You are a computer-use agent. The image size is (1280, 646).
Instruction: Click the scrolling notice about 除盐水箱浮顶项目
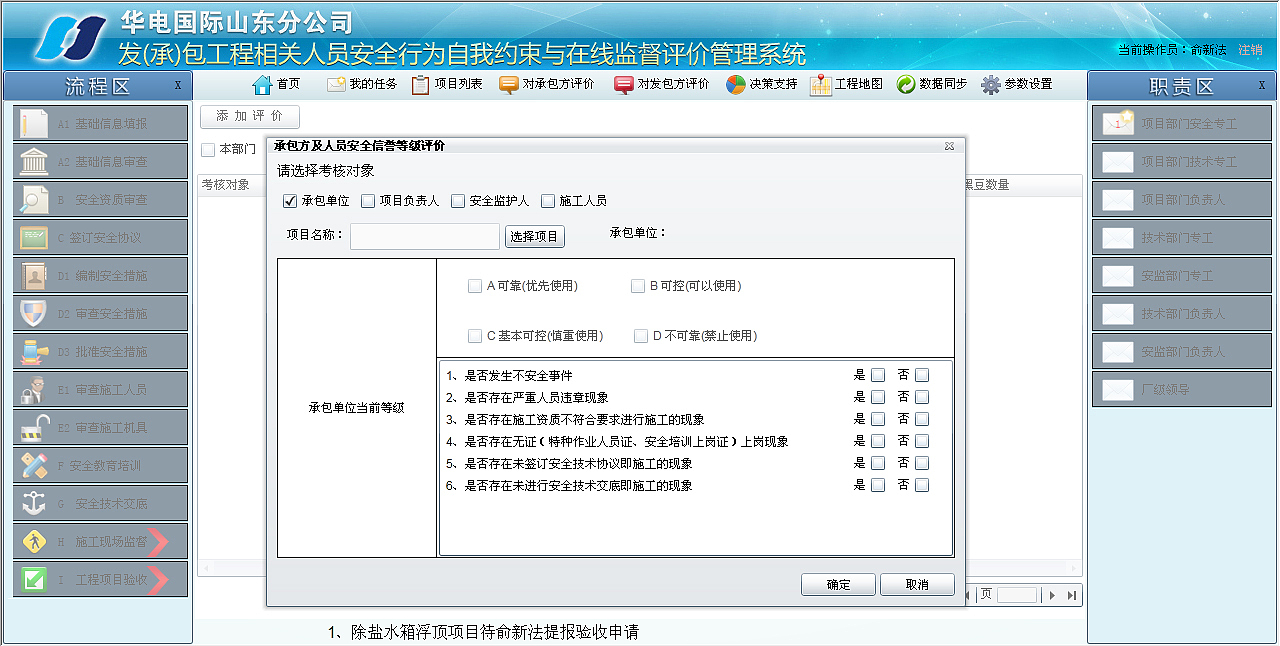click(483, 632)
